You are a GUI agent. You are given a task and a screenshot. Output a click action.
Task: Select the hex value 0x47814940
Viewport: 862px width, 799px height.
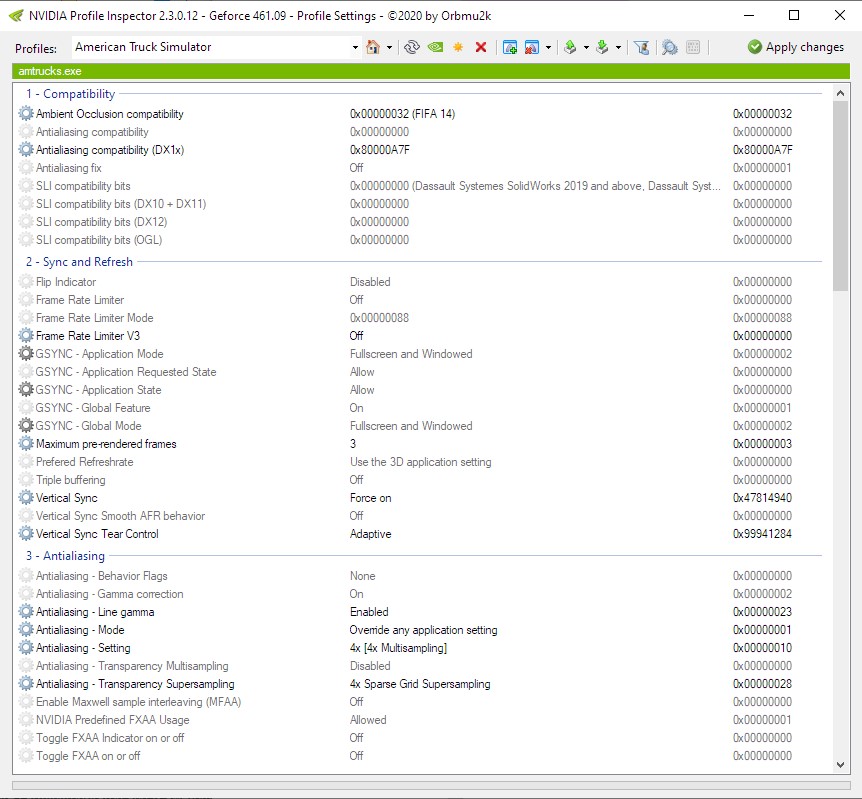pos(762,498)
